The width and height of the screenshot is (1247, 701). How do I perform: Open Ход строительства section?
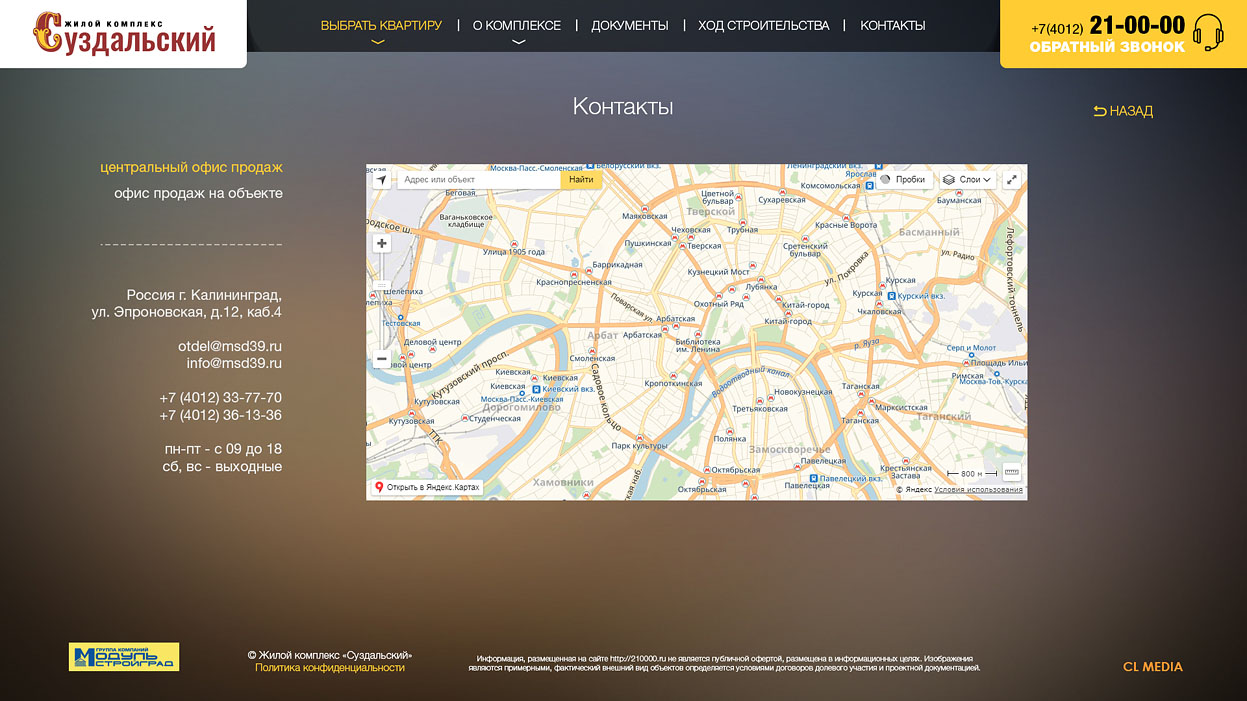tap(764, 25)
